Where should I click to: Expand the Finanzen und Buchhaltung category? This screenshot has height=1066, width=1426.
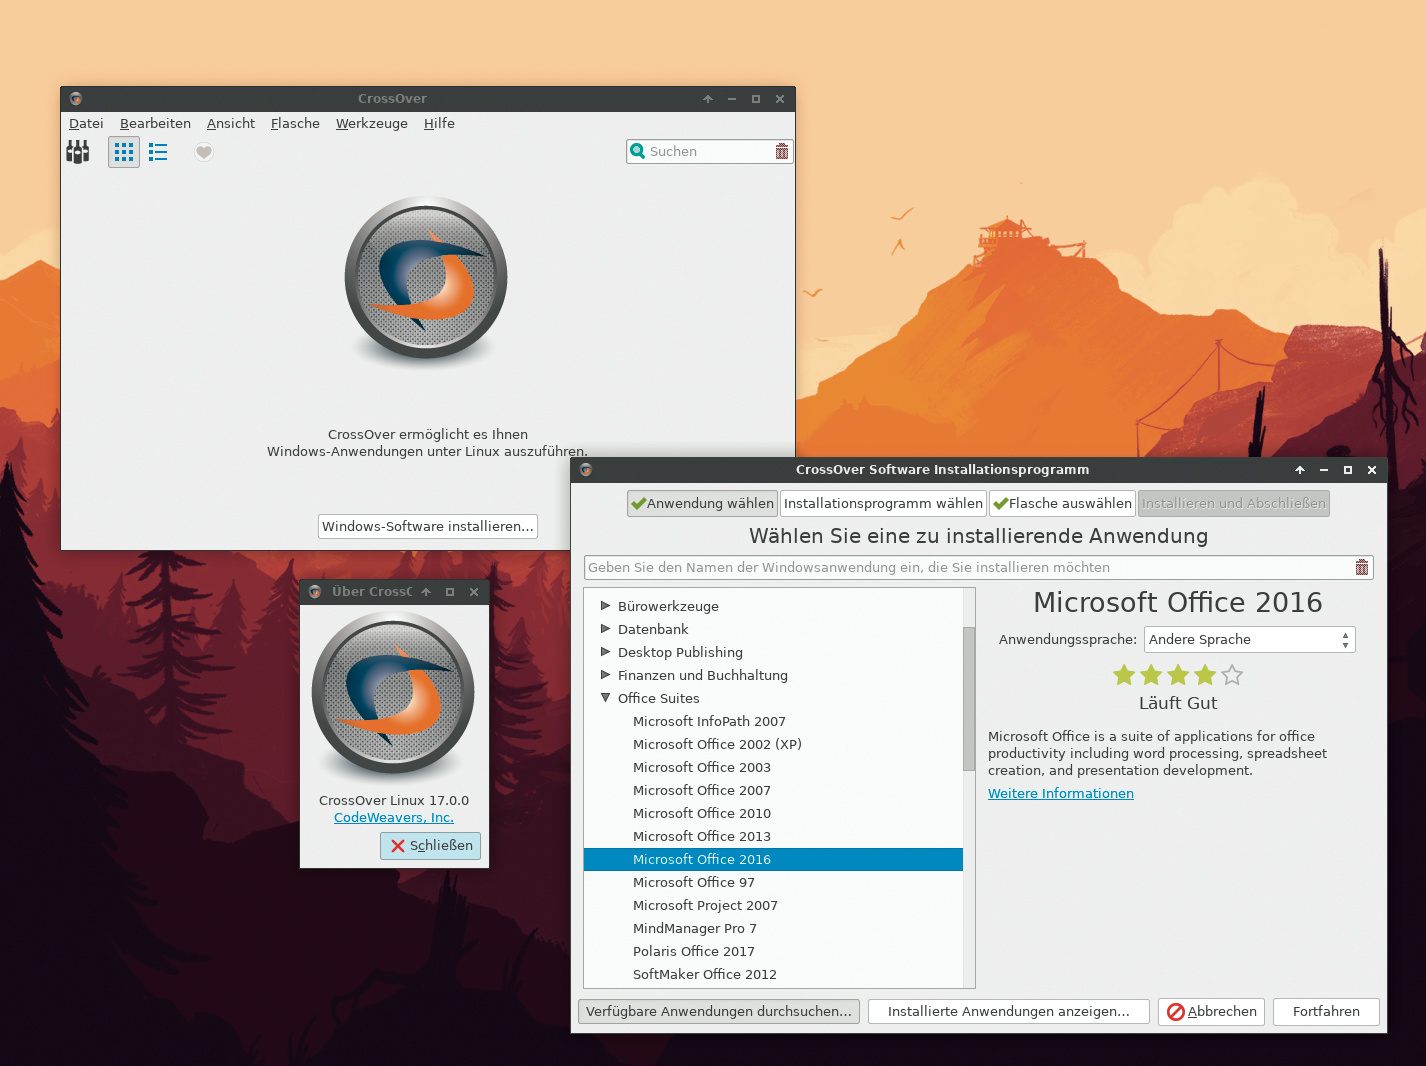coord(605,675)
